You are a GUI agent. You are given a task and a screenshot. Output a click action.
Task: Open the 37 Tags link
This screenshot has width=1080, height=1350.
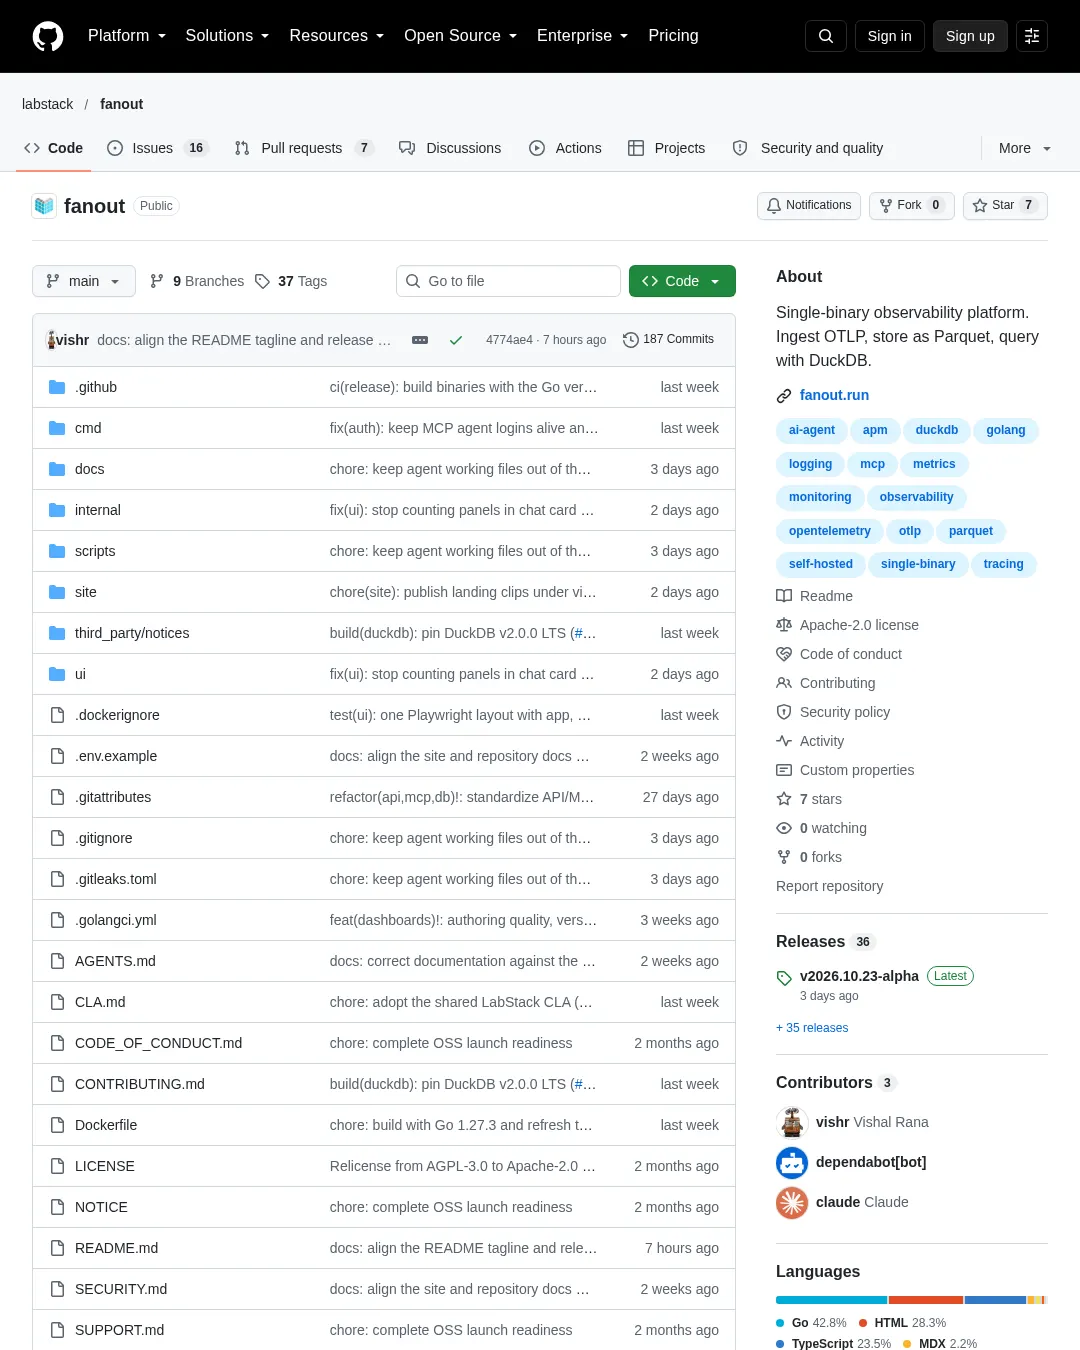(291, 281)
